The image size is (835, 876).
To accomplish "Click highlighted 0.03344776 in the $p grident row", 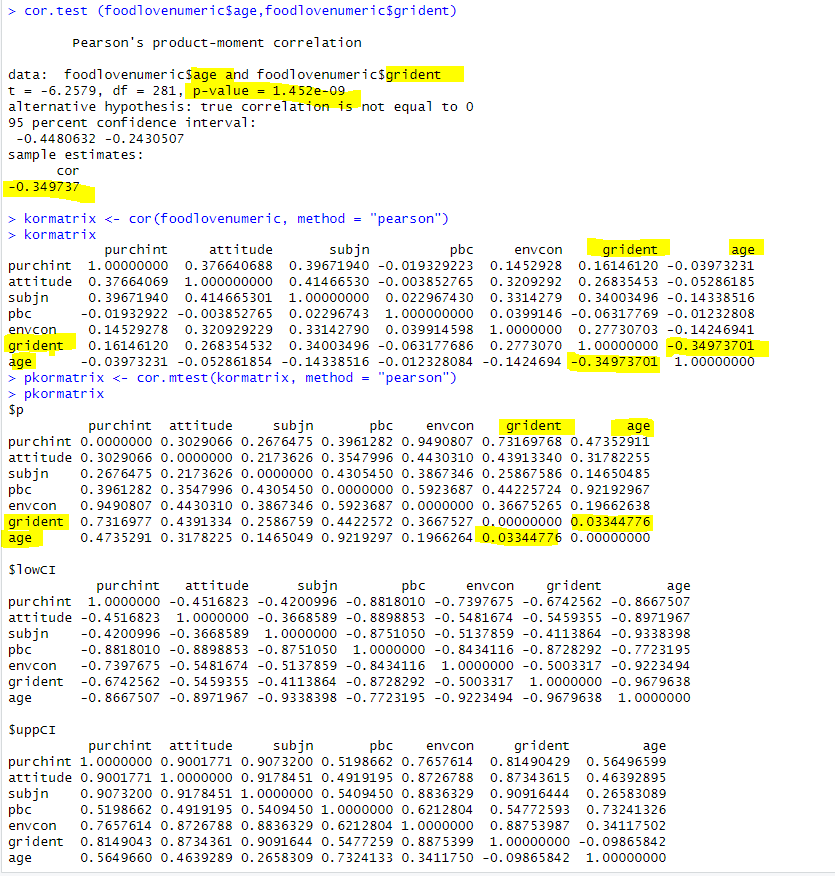I will tap(610, 522).
